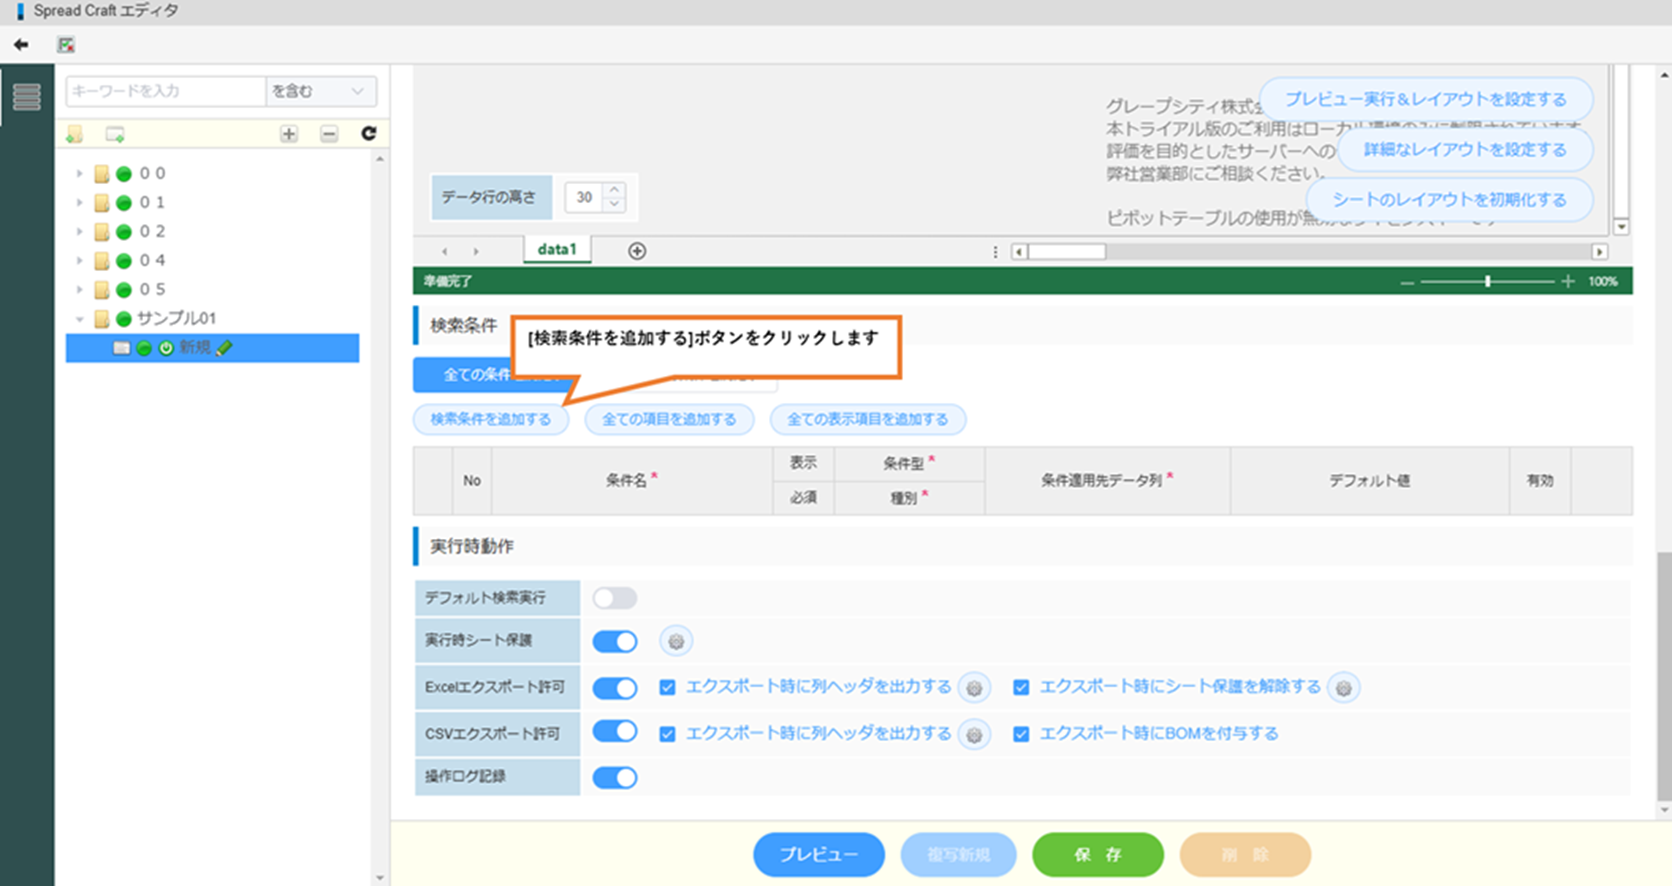Click the zoom slider handle

tap(1488, 282)
